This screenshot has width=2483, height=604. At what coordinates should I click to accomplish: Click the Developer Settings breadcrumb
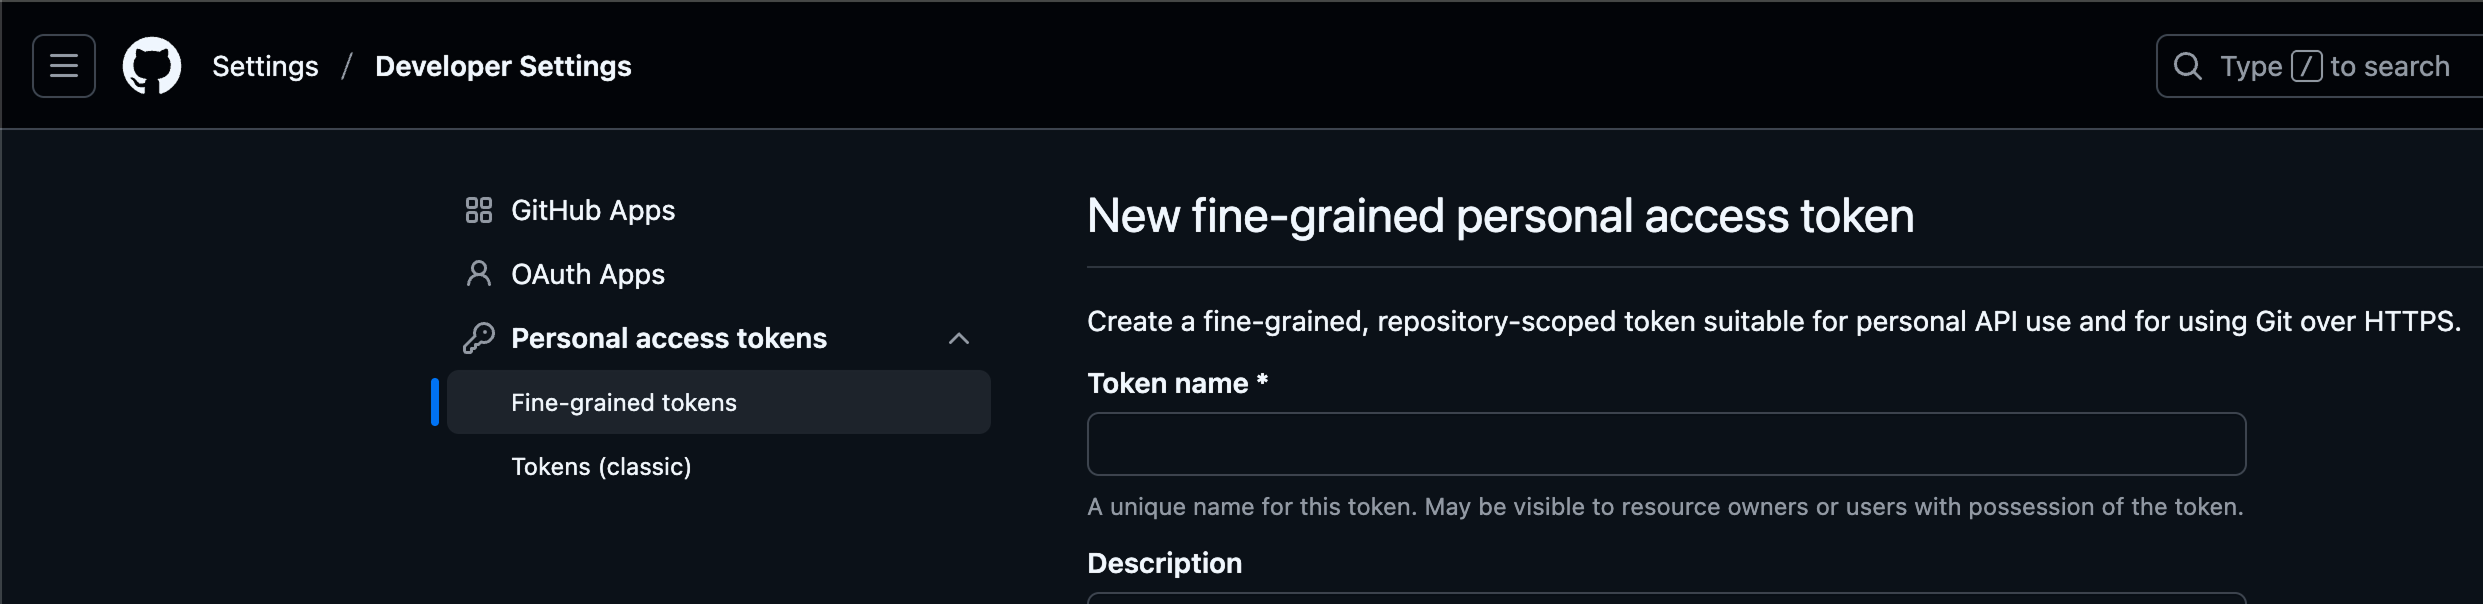click(x=503, y=66)
